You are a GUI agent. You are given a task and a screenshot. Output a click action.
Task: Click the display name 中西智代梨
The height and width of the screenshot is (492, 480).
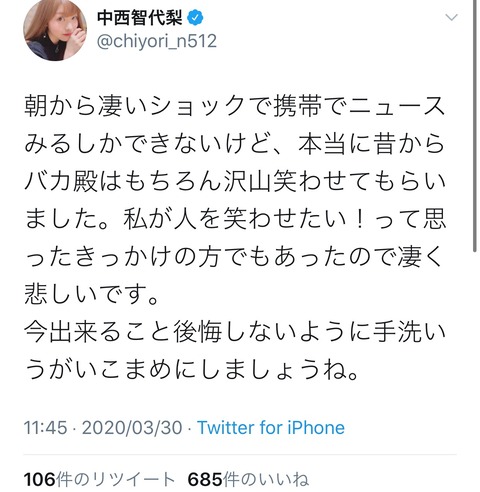click(140, 18)
